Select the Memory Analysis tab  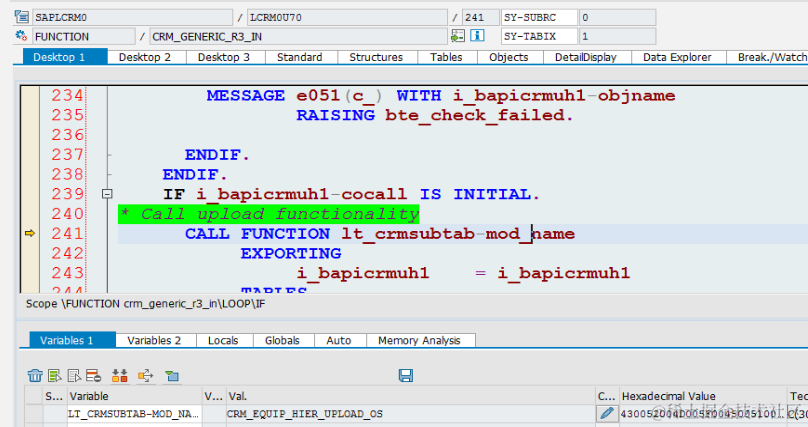pyautogui.click(x=419, y=340)
